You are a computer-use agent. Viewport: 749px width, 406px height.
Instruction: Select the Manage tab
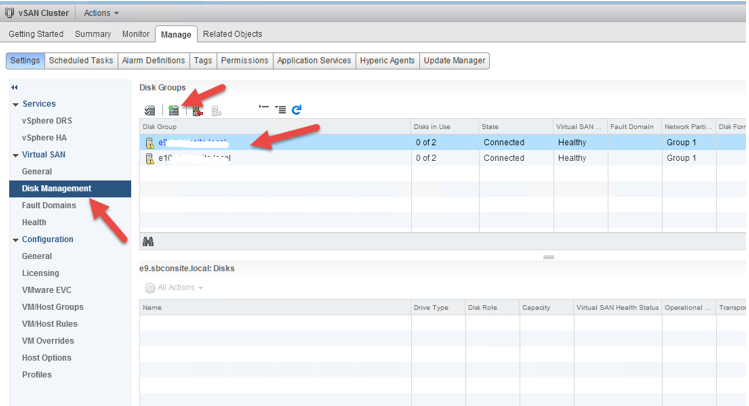pos(176,34)
